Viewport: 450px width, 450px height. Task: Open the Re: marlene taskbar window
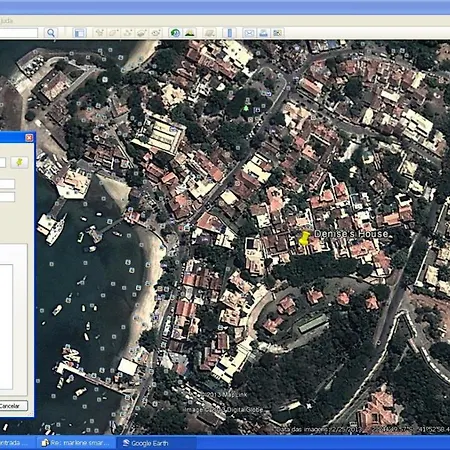pos(76,443)
